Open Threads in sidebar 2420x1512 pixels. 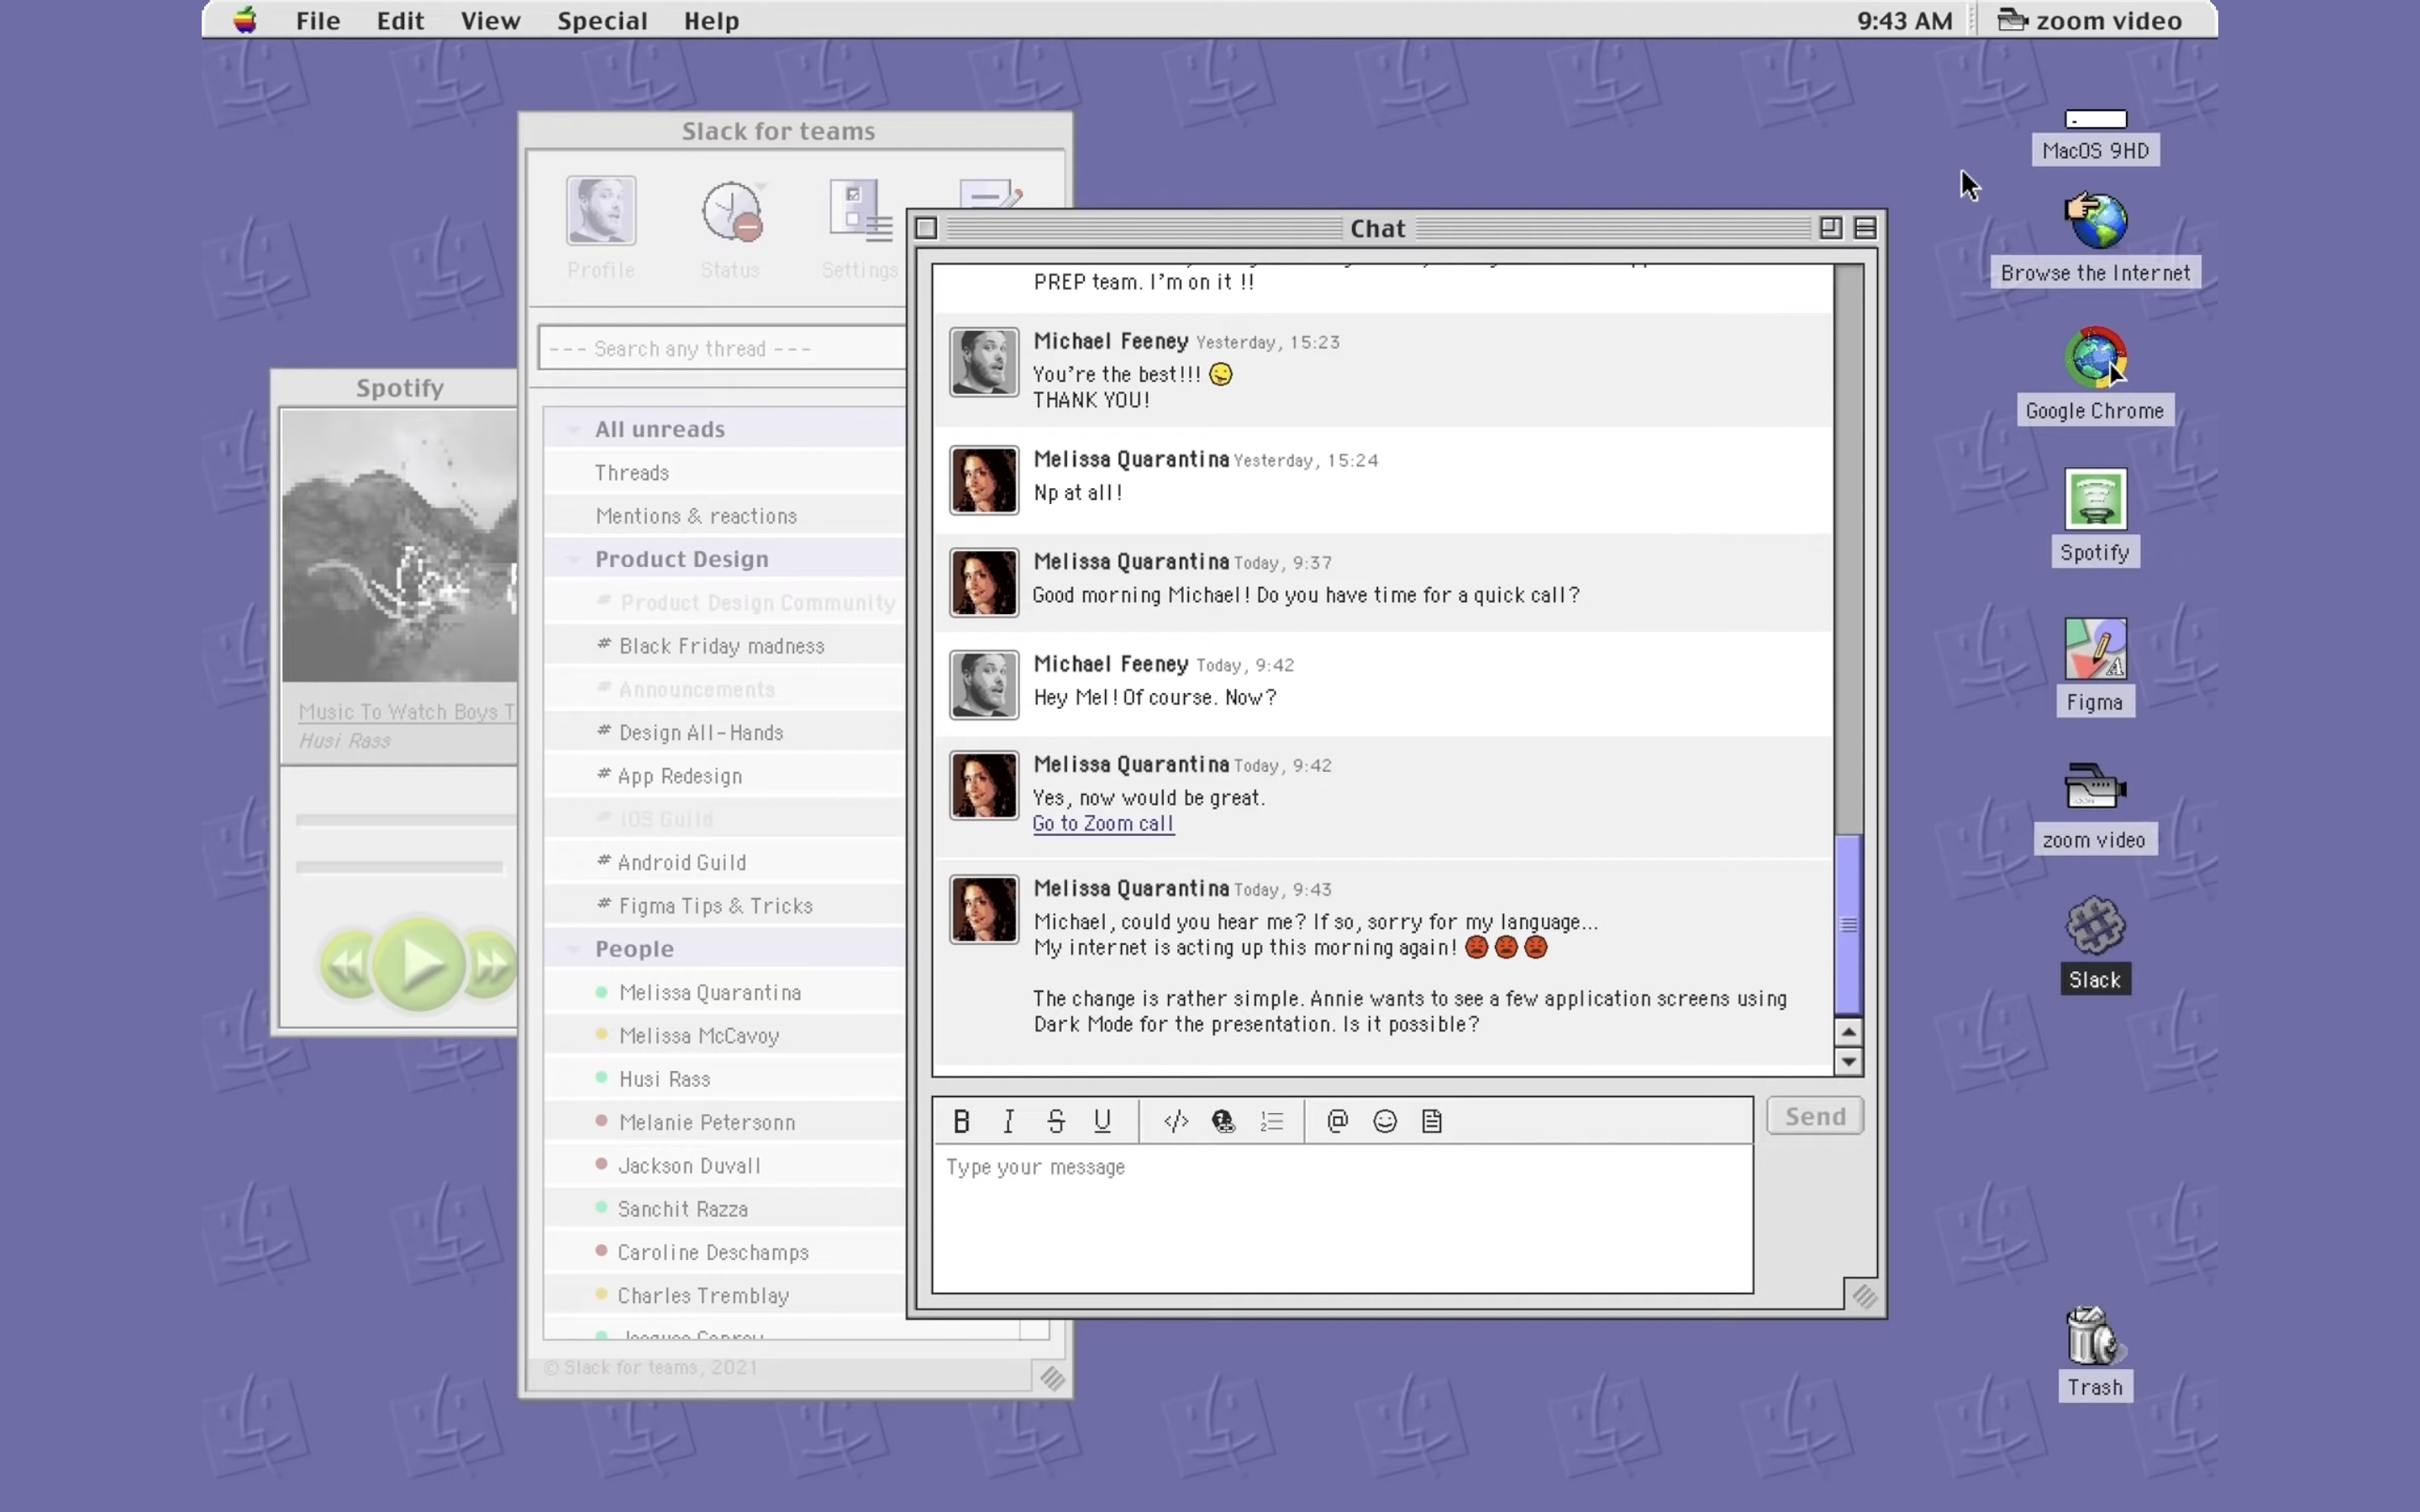coord(725,472)
